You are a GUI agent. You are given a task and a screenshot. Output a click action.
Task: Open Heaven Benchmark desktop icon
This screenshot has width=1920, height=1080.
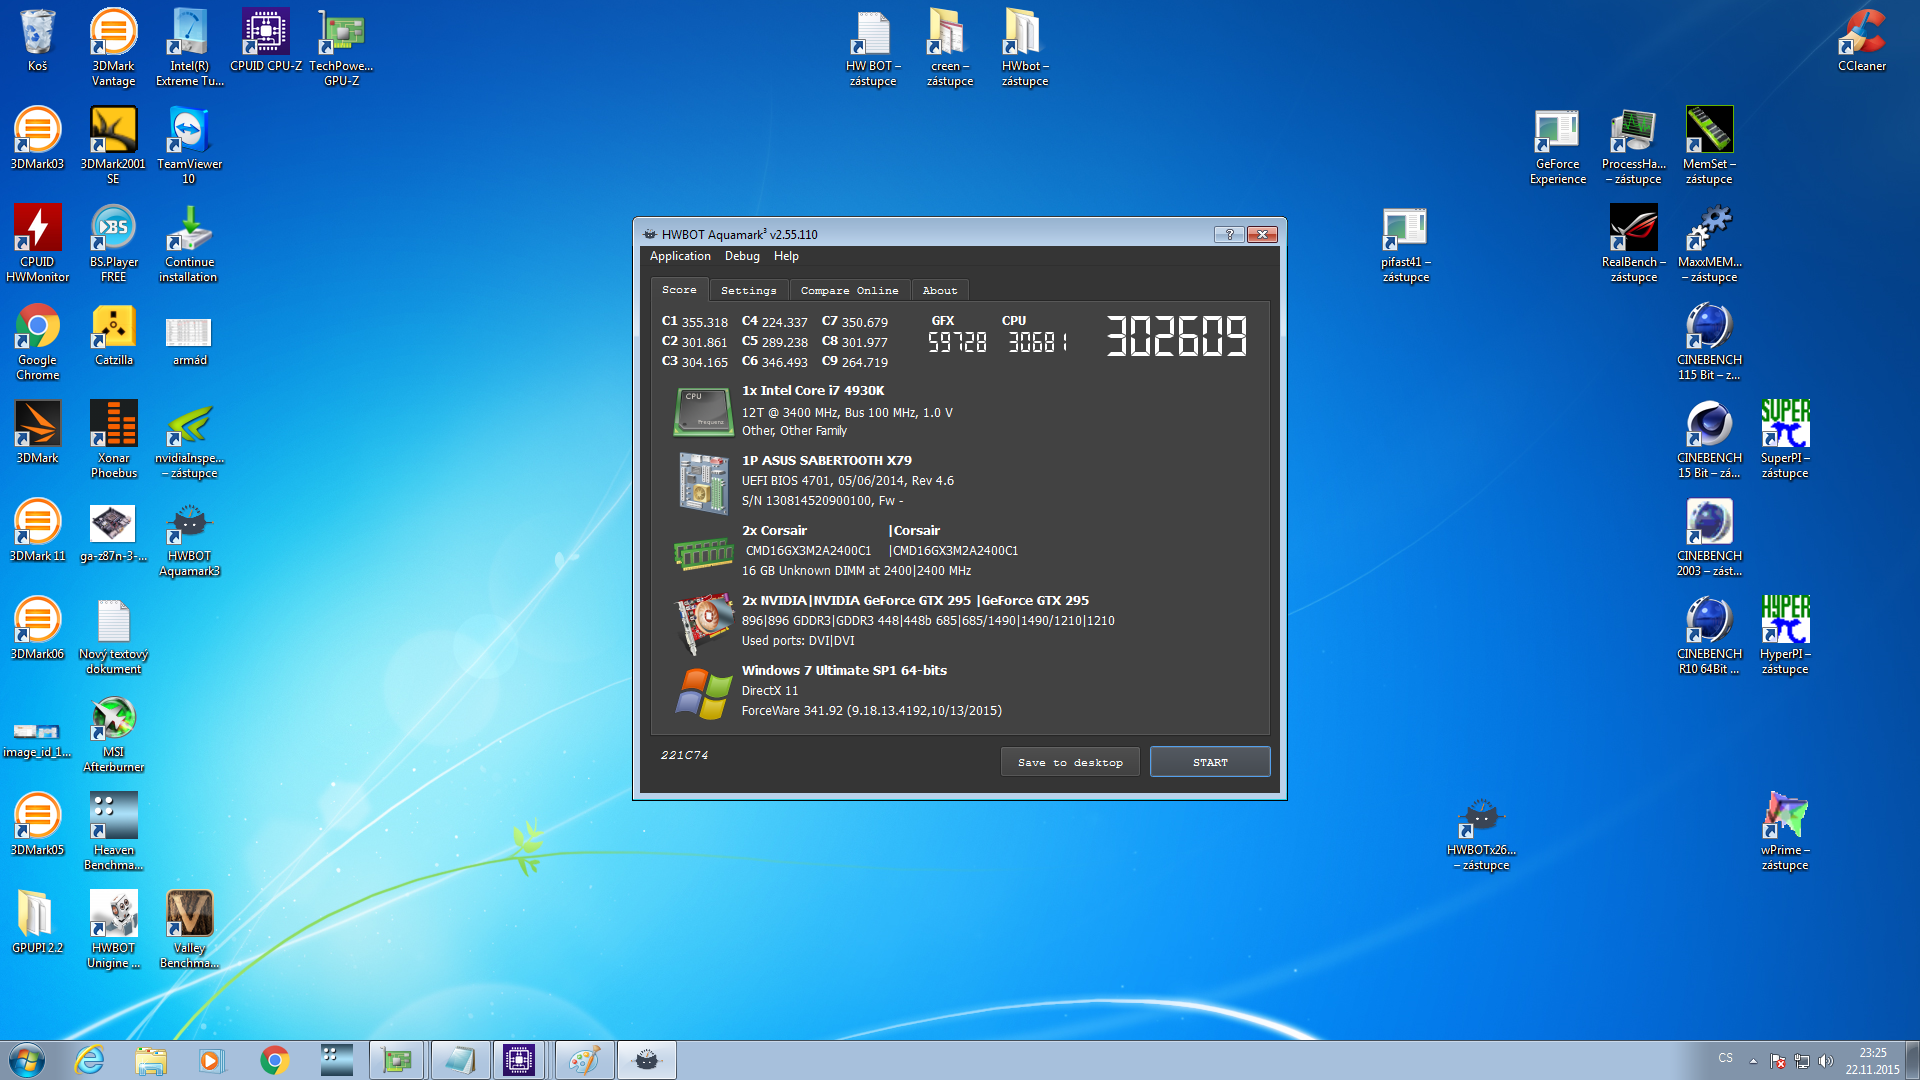click(x=113, y=832)
